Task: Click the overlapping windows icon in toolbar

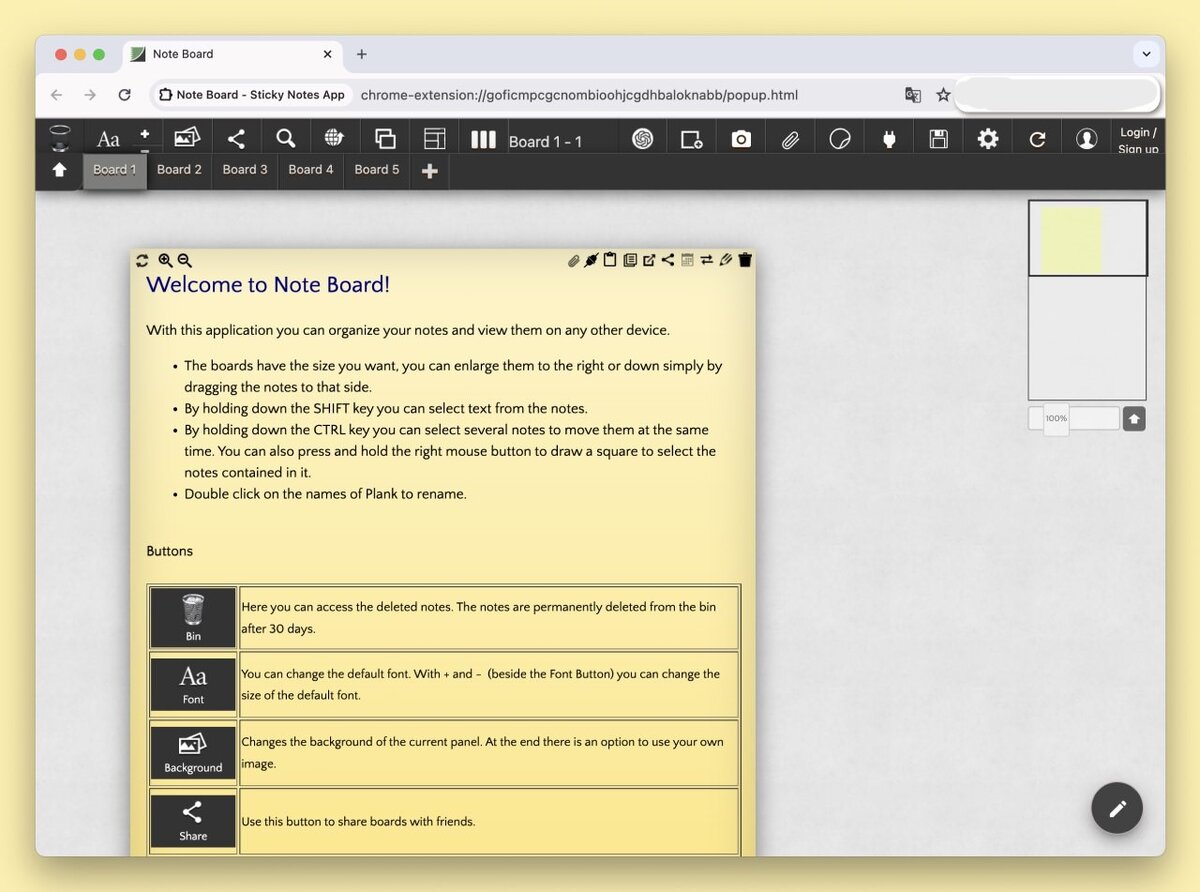Action: click(385, 139)
